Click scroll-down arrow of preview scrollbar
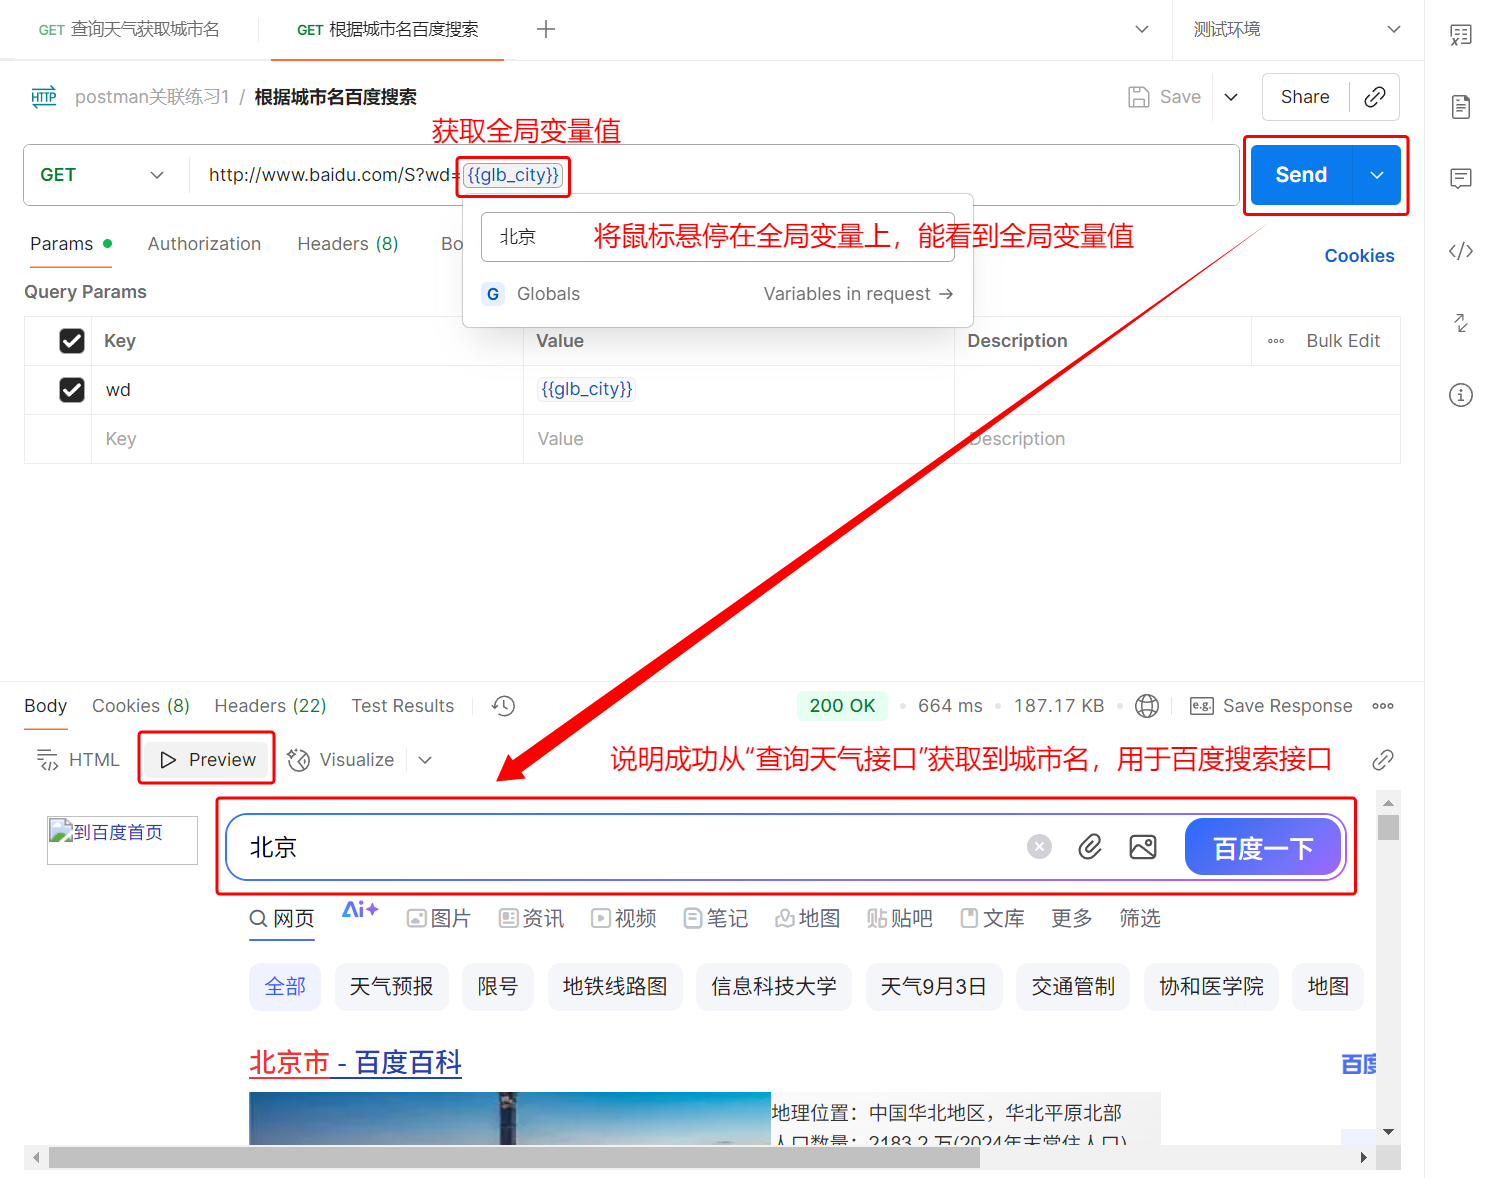This screenshot has height=1178, width=1494. click(1388, 1131)
